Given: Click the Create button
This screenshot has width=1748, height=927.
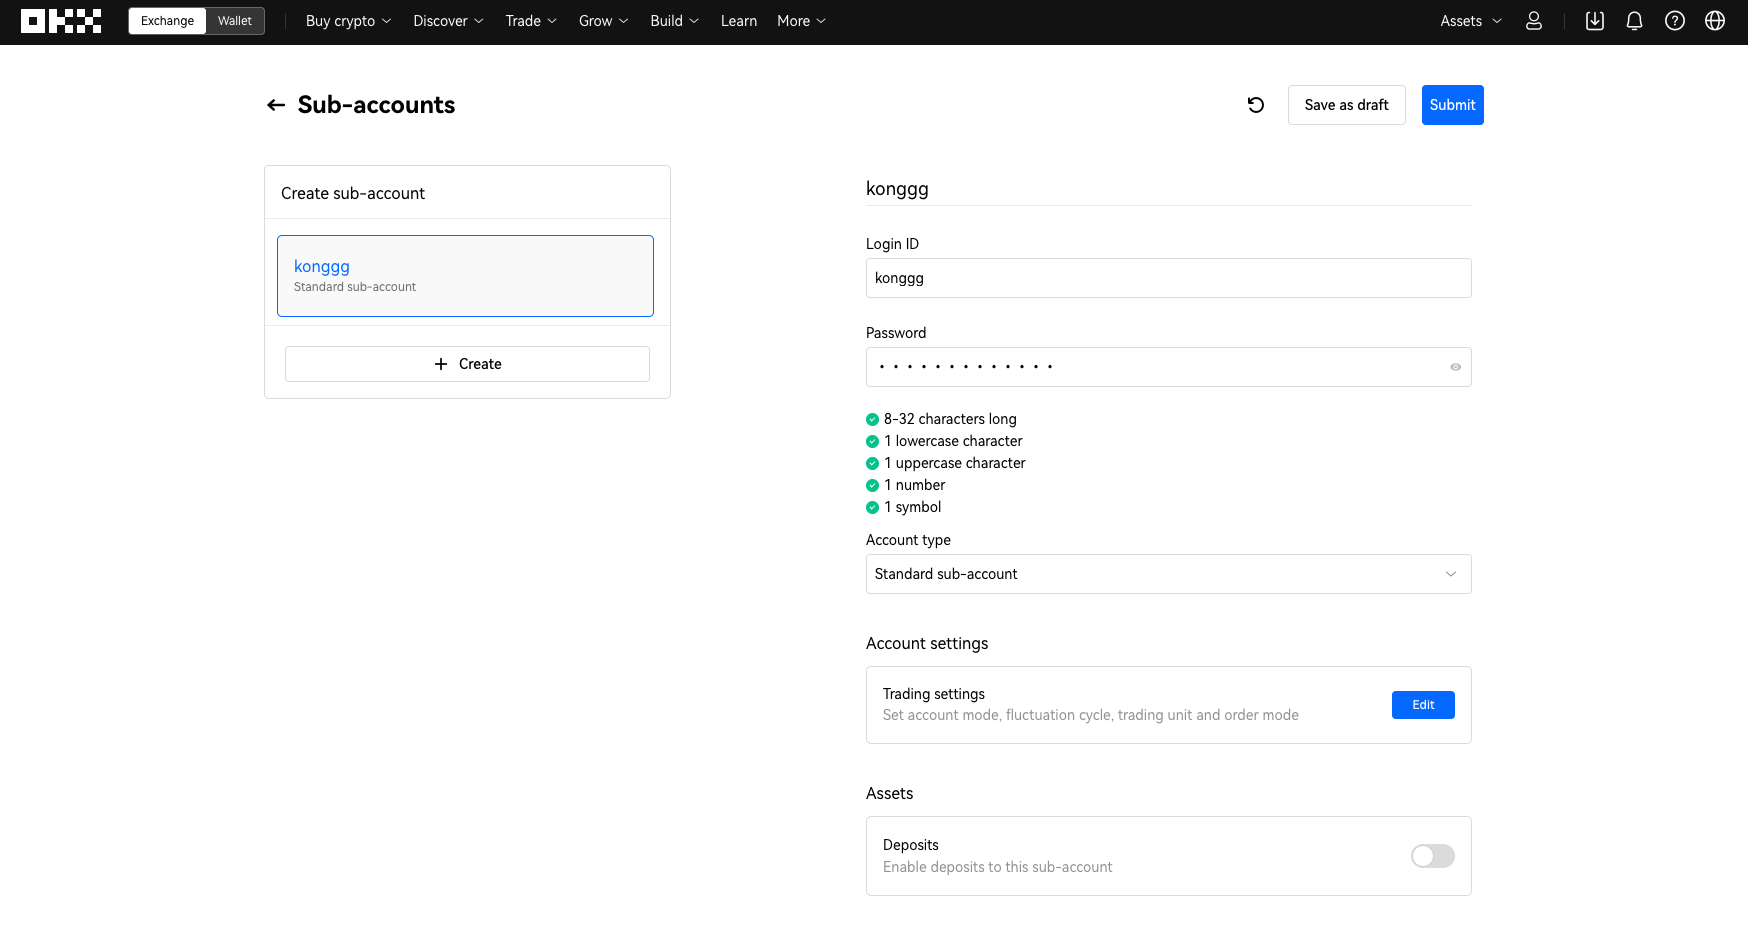Looking at the screenshot, I should [467, 364].
